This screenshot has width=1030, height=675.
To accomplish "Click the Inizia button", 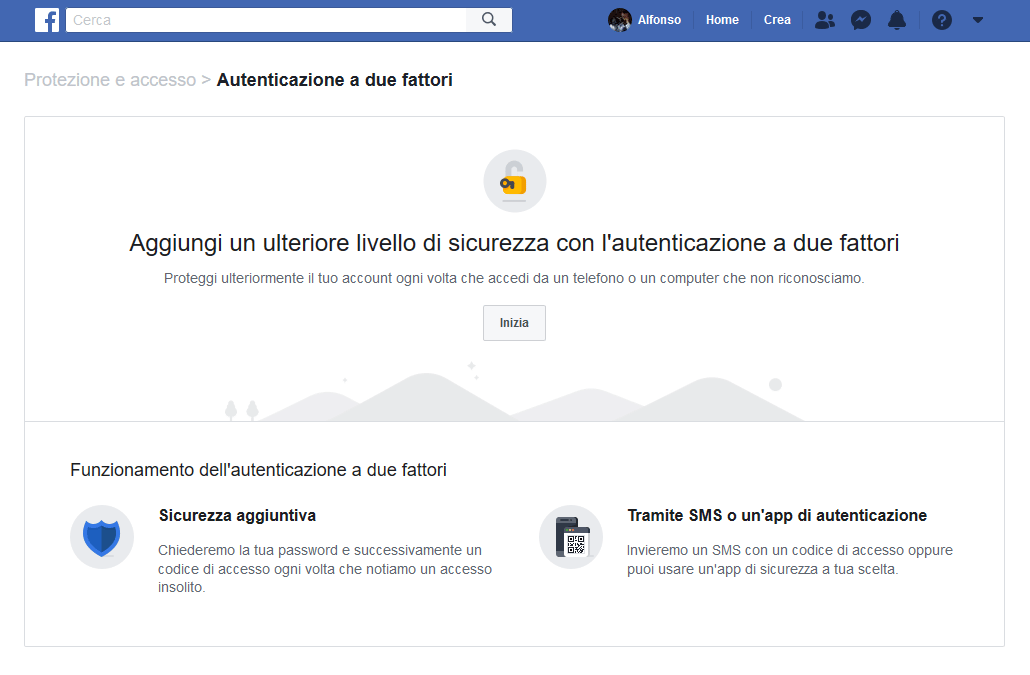I will (x=514, y=323).
